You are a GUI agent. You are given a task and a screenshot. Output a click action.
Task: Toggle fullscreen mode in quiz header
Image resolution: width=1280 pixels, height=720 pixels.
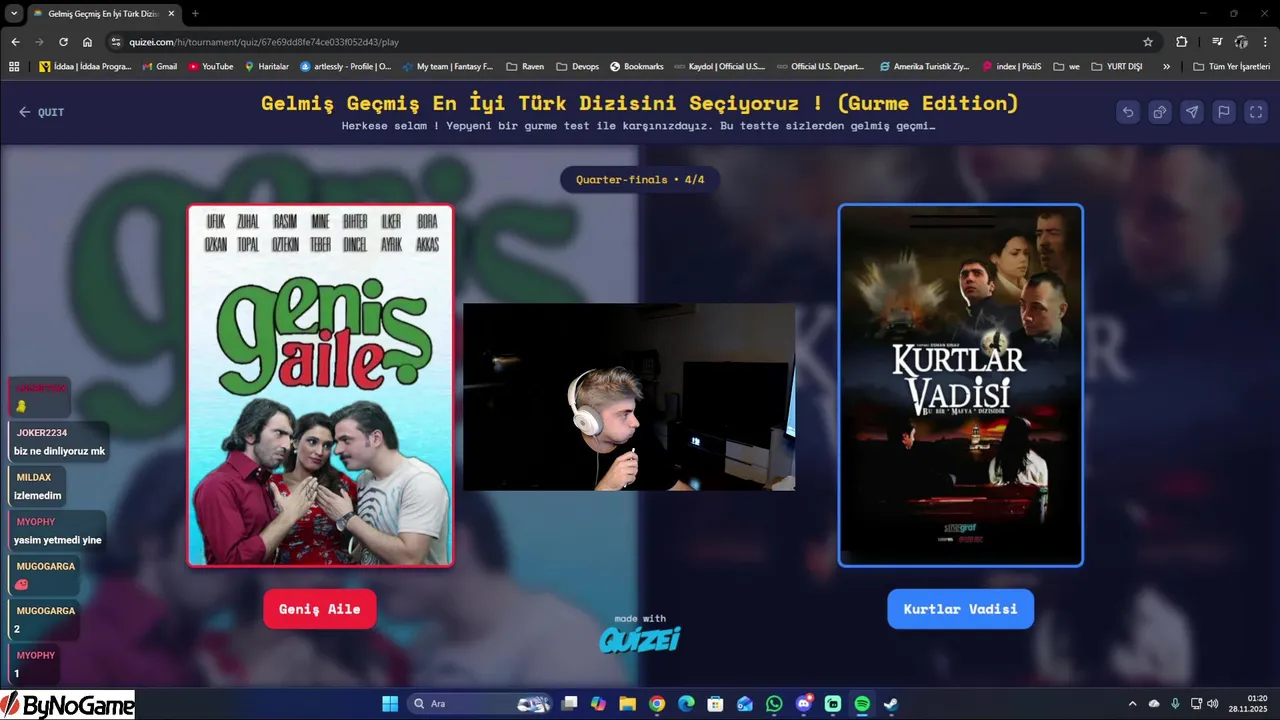1256,112
